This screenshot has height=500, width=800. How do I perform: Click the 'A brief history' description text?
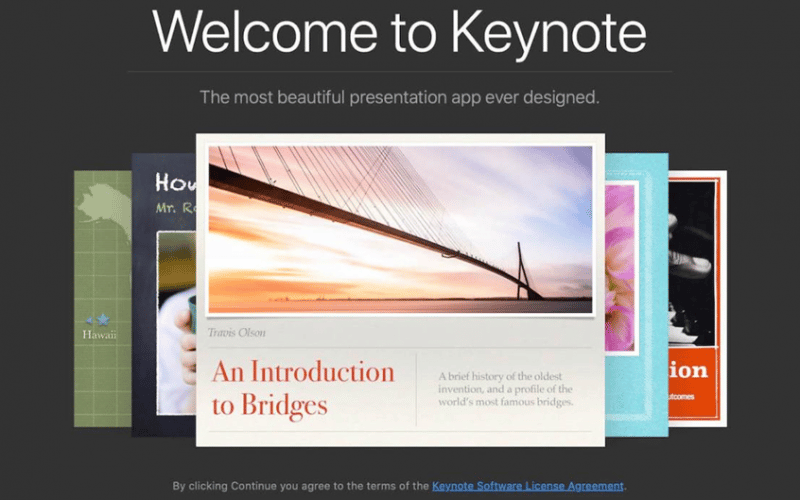(505, 389)
